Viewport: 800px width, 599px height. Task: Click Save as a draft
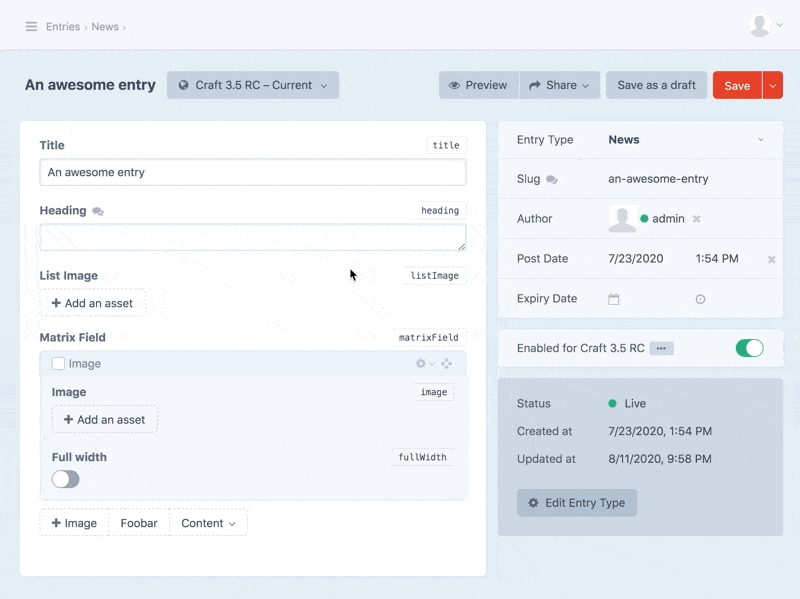coord(656,85)
